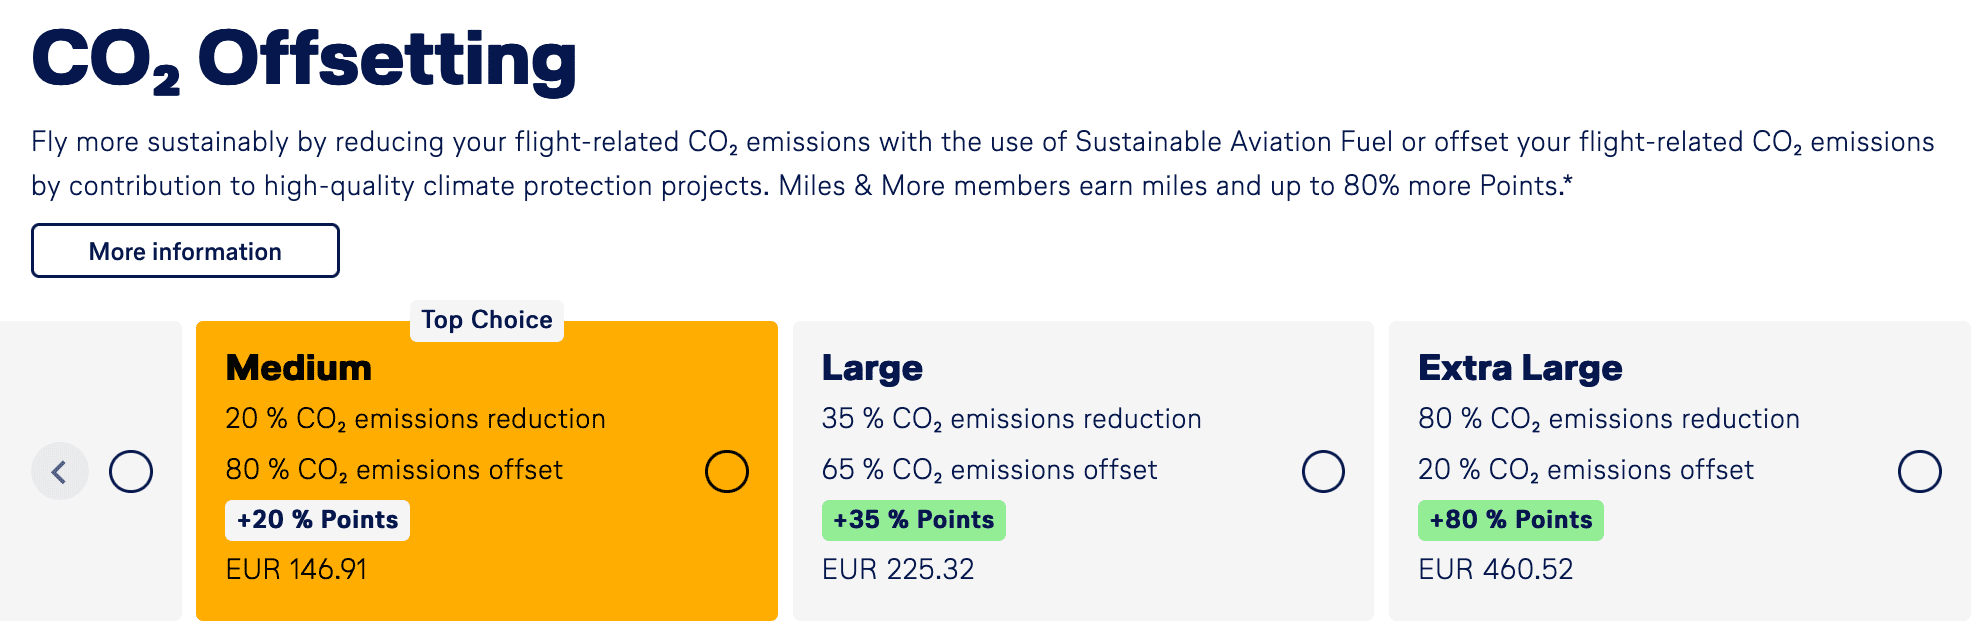Click the Extra Large card's 80 % emissions reduction line
The width and height of the screenshot is (1982, 638).
click(x=1608, y=419)
